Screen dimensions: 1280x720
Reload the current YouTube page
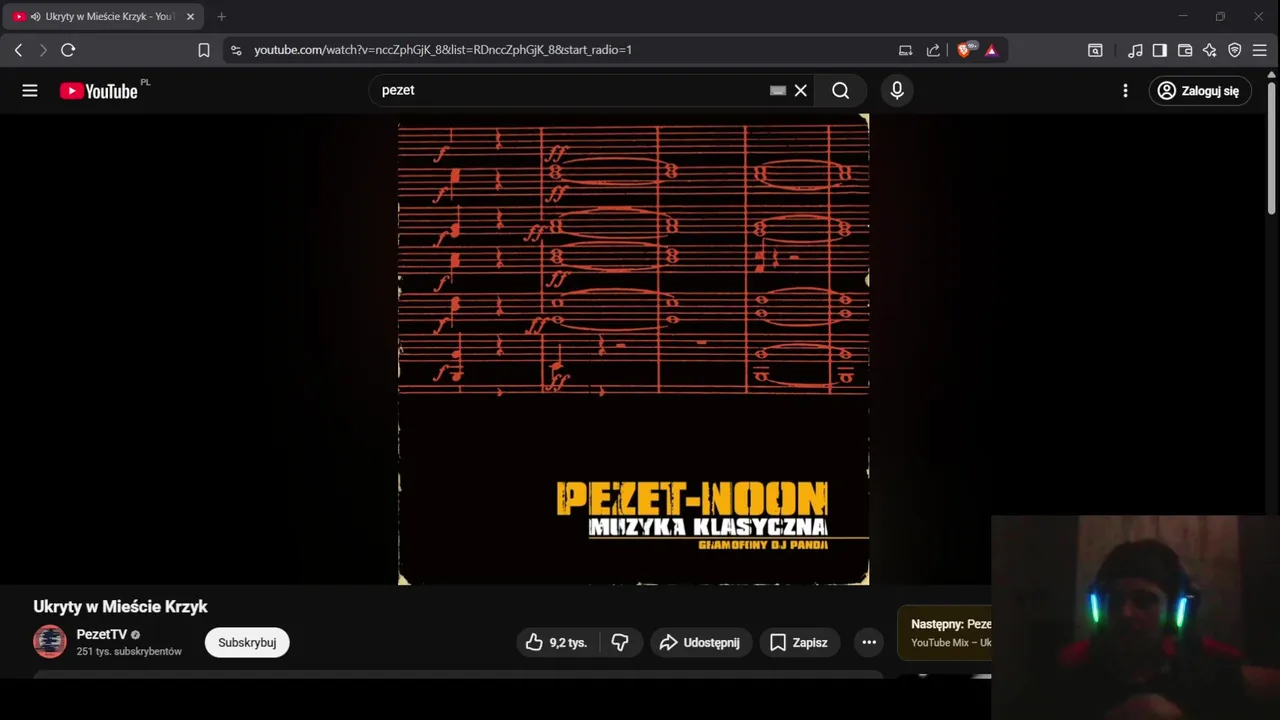(x=68, y=50)
